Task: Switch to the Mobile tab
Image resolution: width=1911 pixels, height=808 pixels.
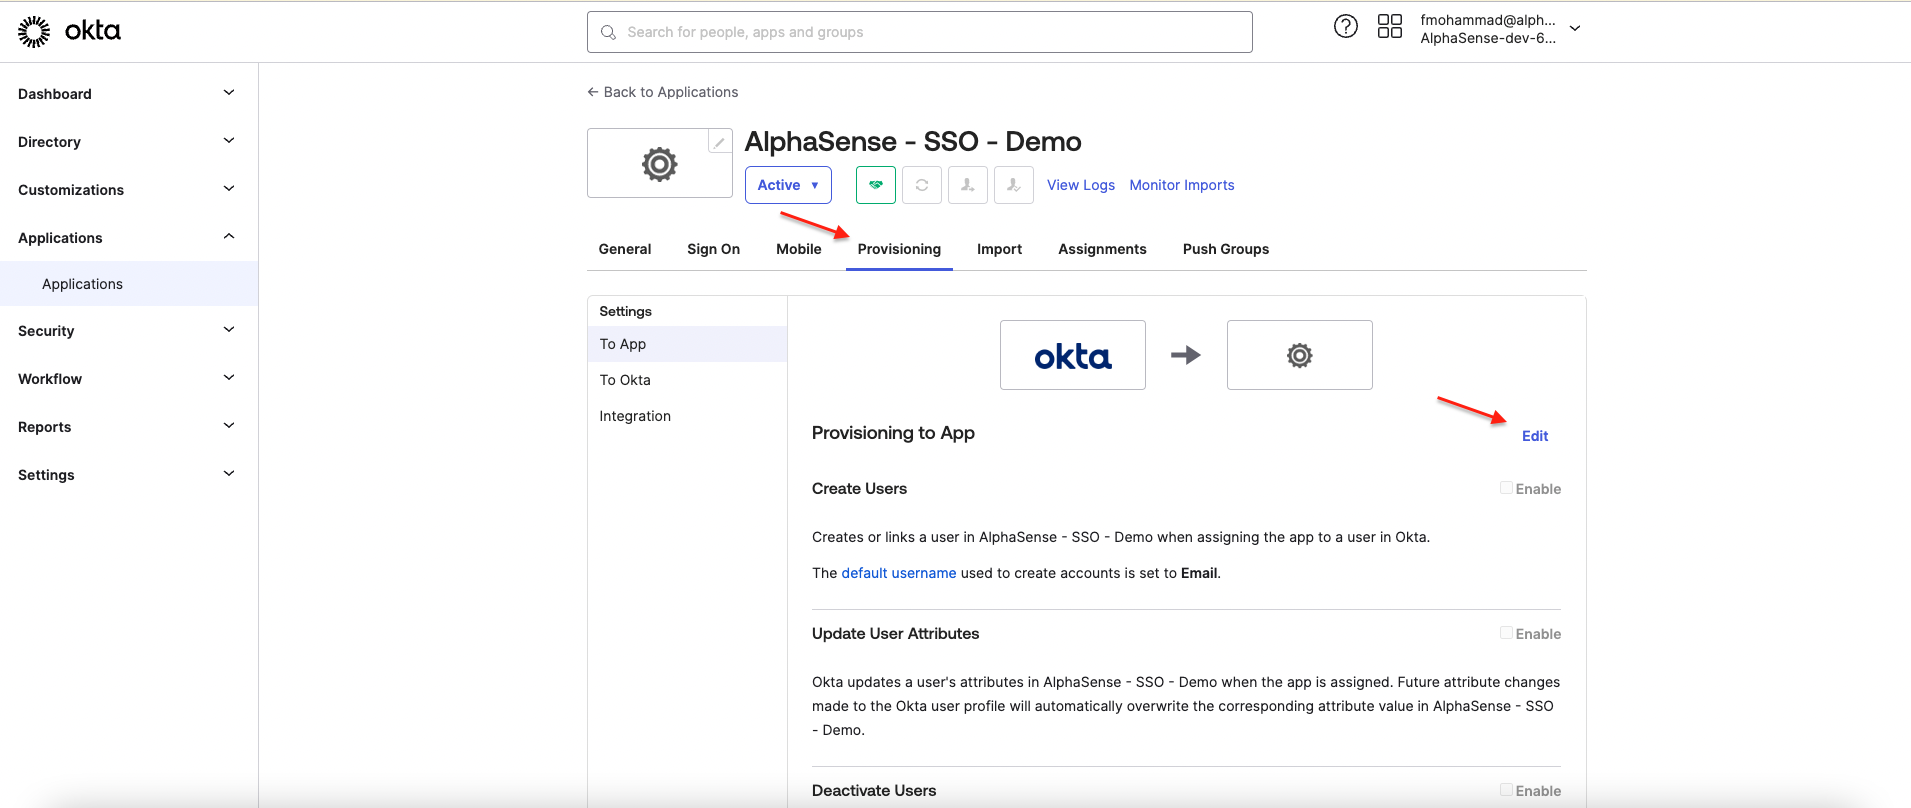Action: pos(799,249)
